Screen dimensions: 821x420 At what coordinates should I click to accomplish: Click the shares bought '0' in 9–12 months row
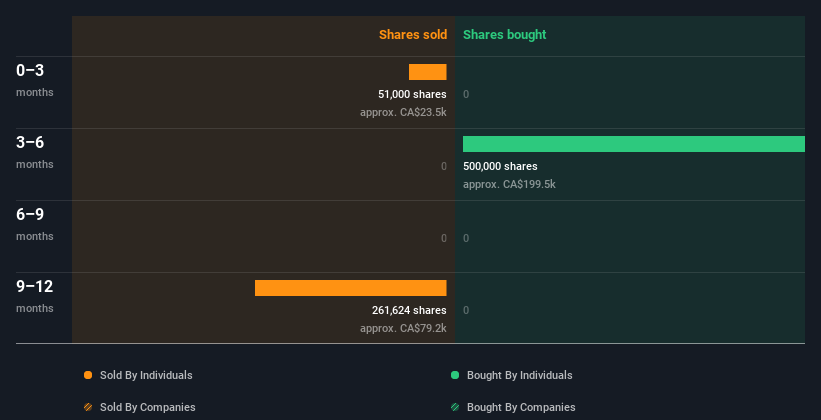(x=466, y=310)
